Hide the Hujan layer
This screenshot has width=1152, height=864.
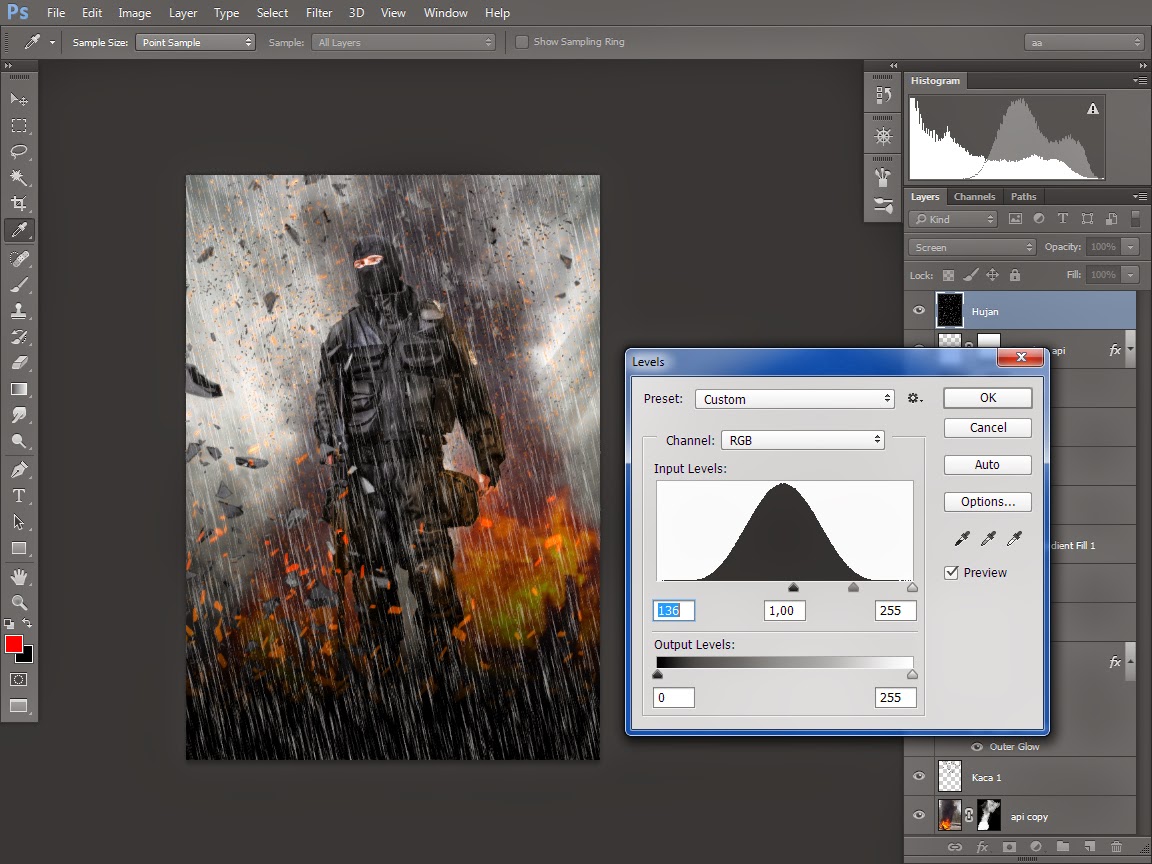point(919,311)
